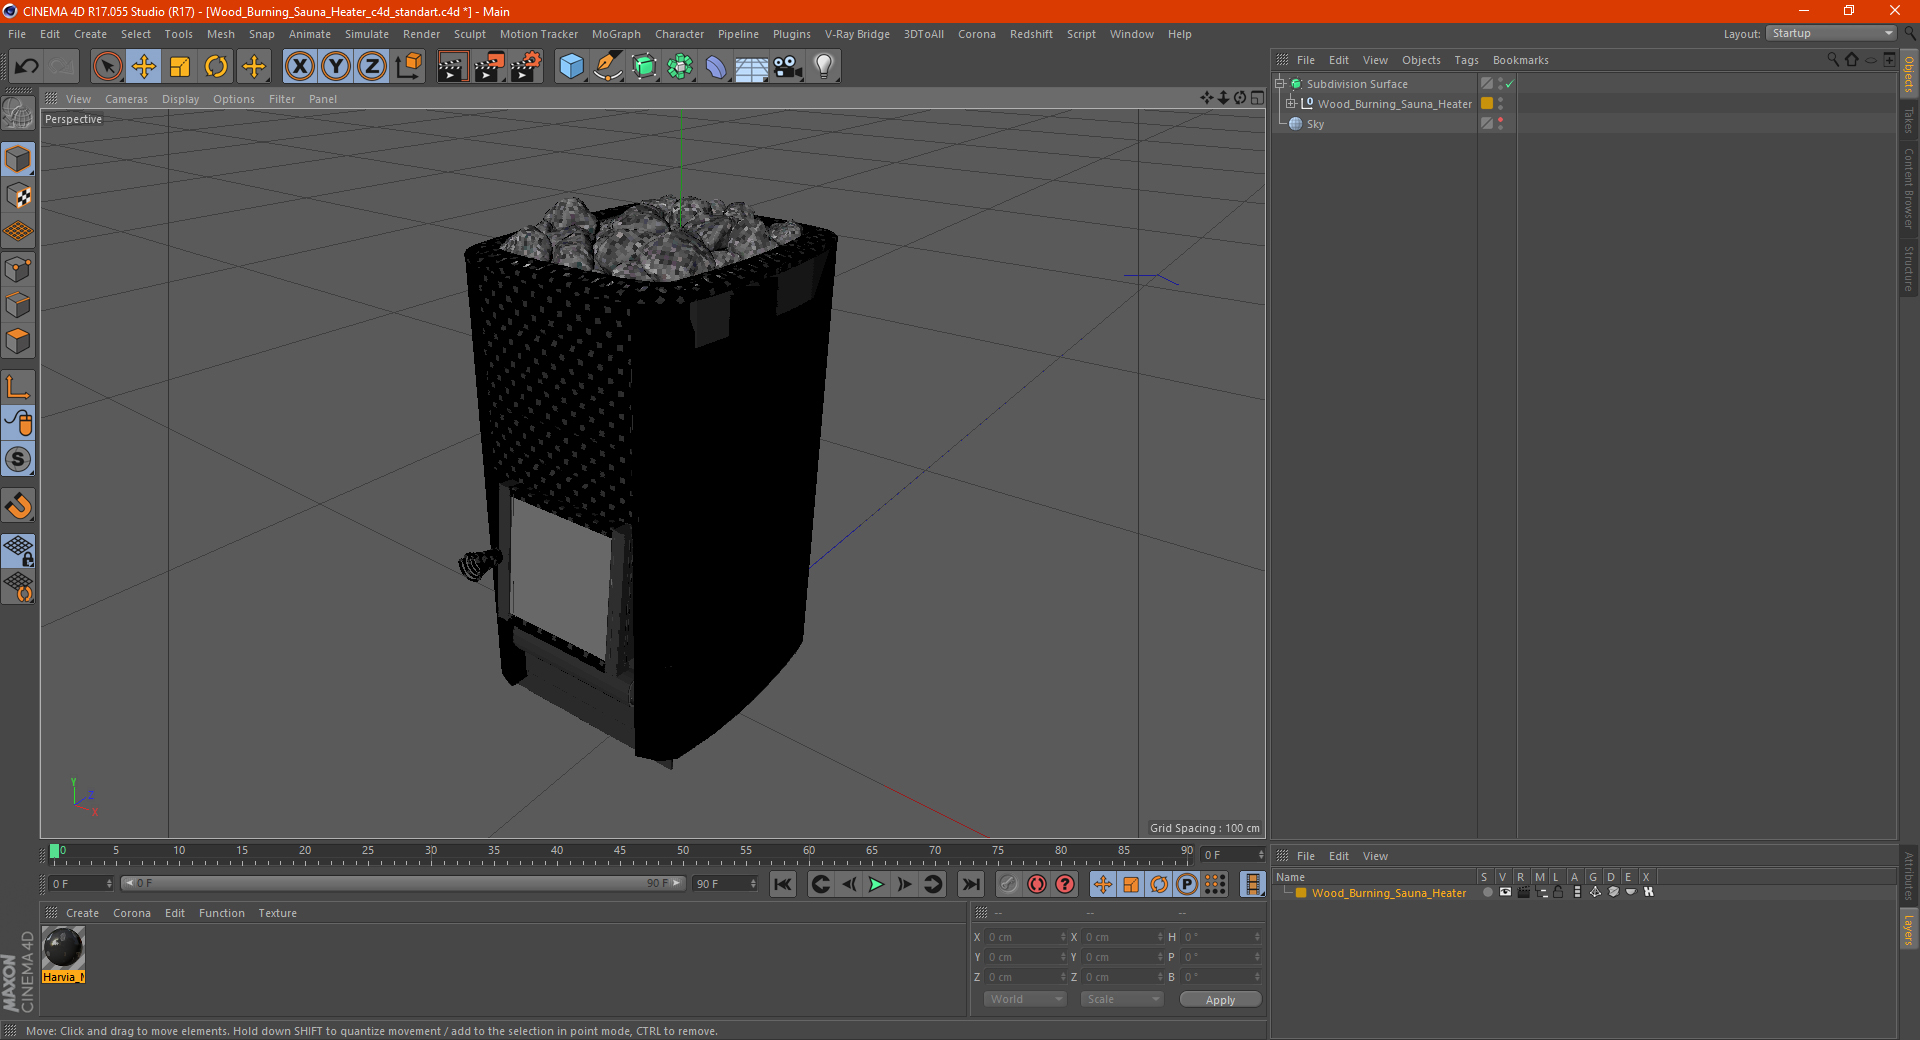1920x1040 pixels.
Task: Open the Content Browser side tab
Action: point(1909,189)
